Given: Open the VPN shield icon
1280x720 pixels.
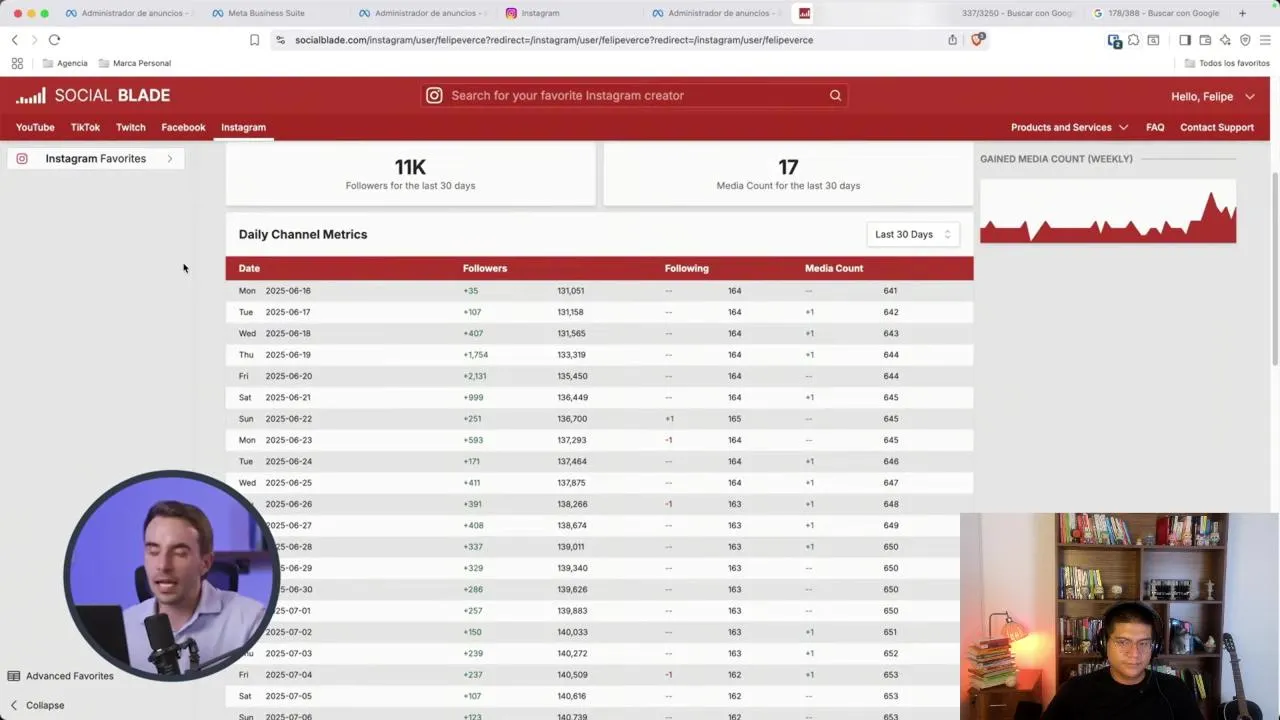Looking at the screenshot, I should tap(1245, 40).
